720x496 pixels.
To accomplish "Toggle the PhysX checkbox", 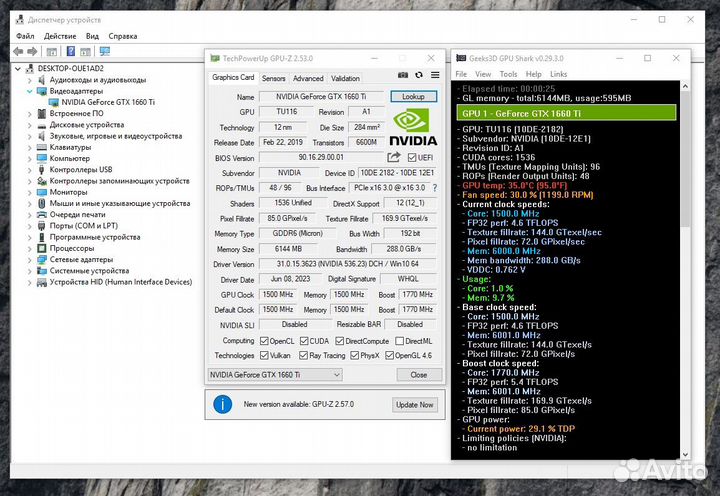I will 354,355.
